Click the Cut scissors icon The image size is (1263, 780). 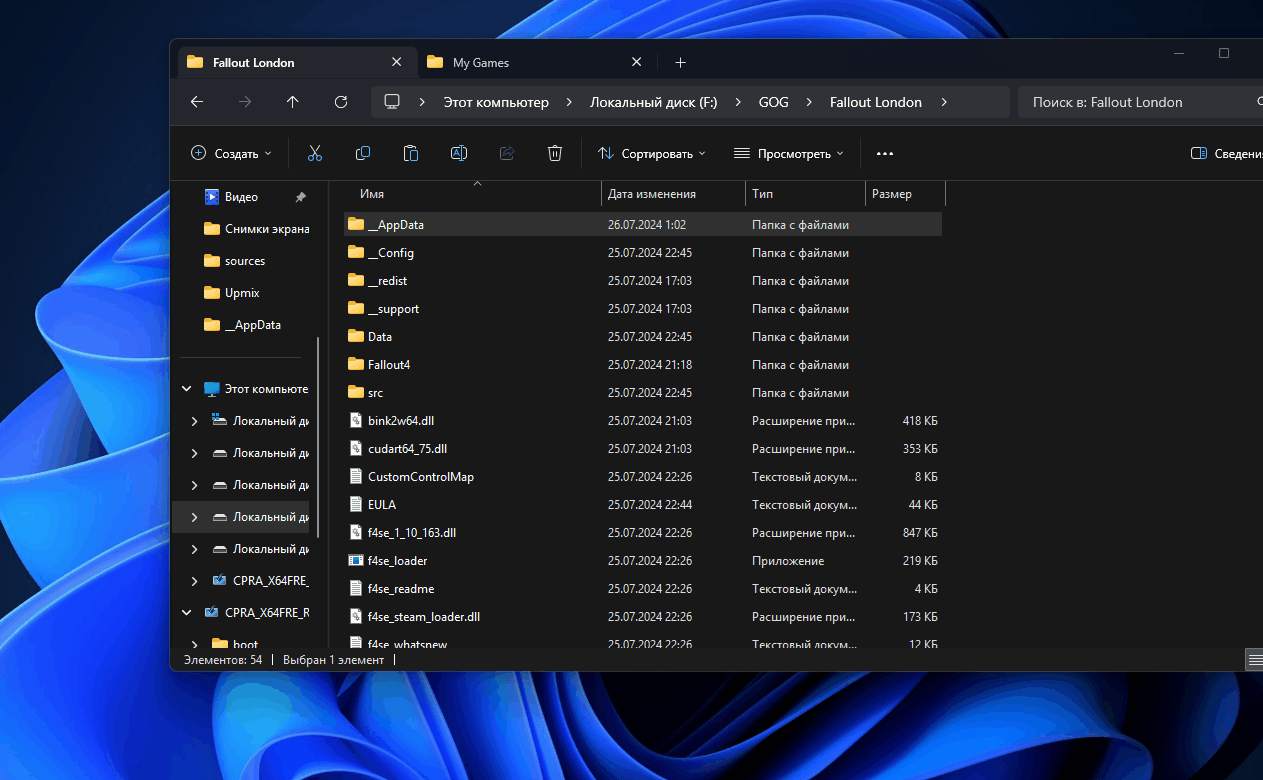pos(315,153)
